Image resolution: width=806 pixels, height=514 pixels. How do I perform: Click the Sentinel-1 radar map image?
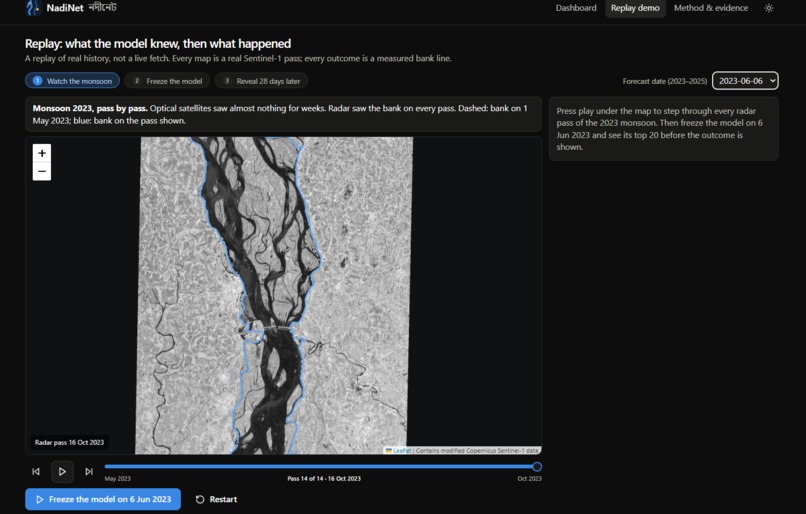pos(274,296)
